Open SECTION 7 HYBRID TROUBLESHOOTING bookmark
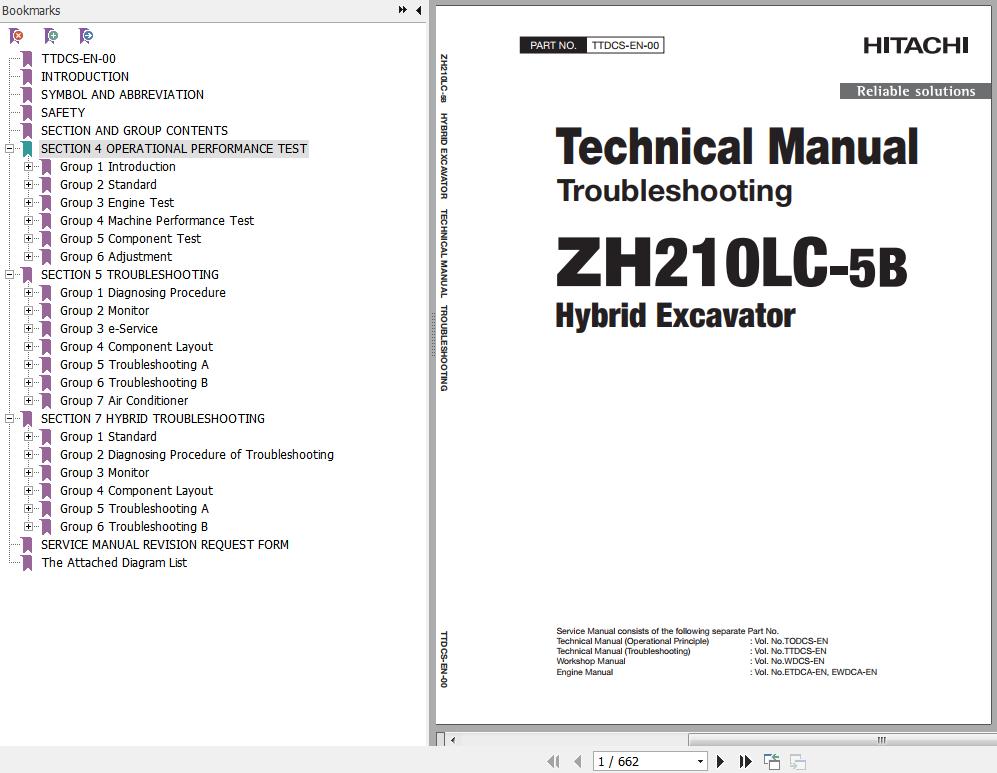The width and height of the screenshot is (997, 773). pos(153,419)
